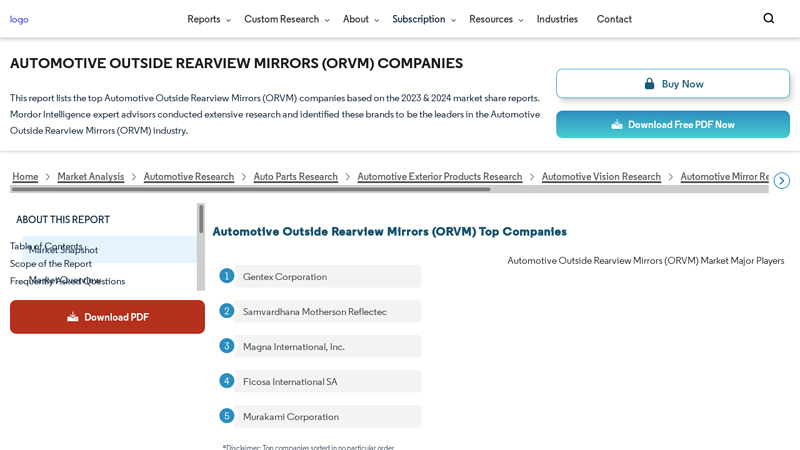This screenshot has width=800, height=450.
Task: Click Gentex Corporation entry
Action: coord(328,276)
